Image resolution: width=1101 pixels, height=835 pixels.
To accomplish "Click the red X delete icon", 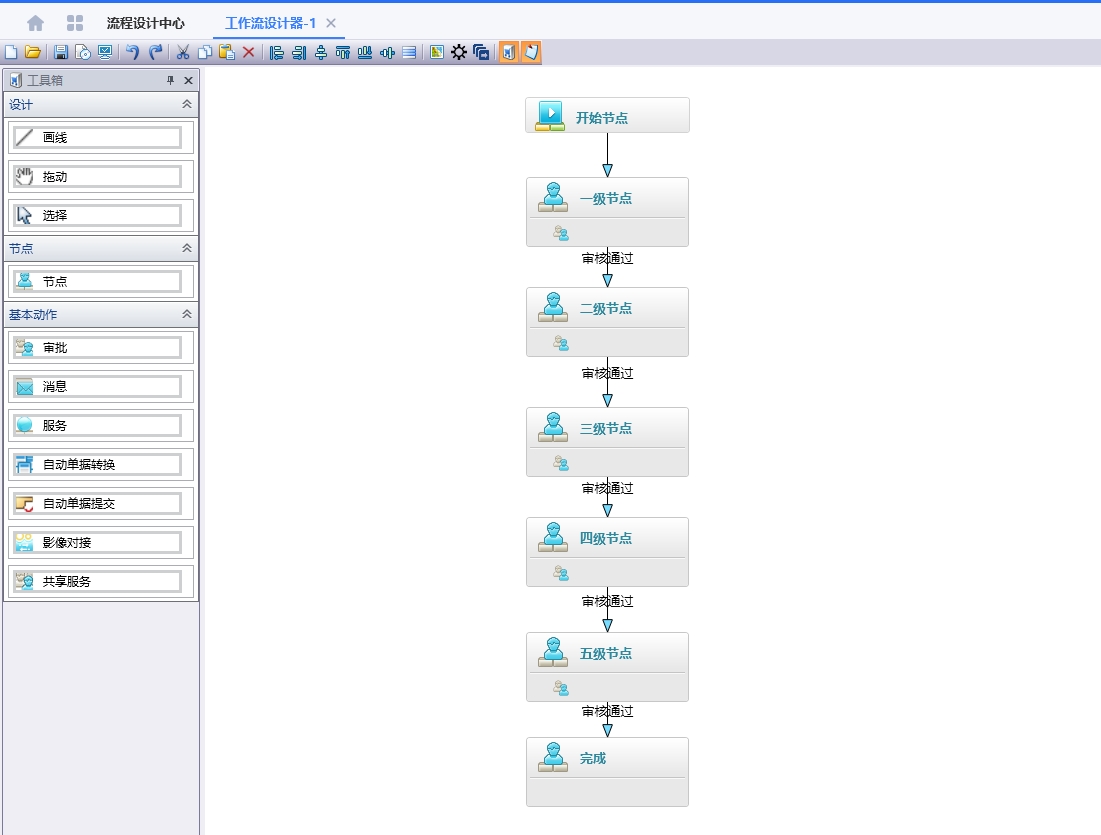I will point(249,52).
